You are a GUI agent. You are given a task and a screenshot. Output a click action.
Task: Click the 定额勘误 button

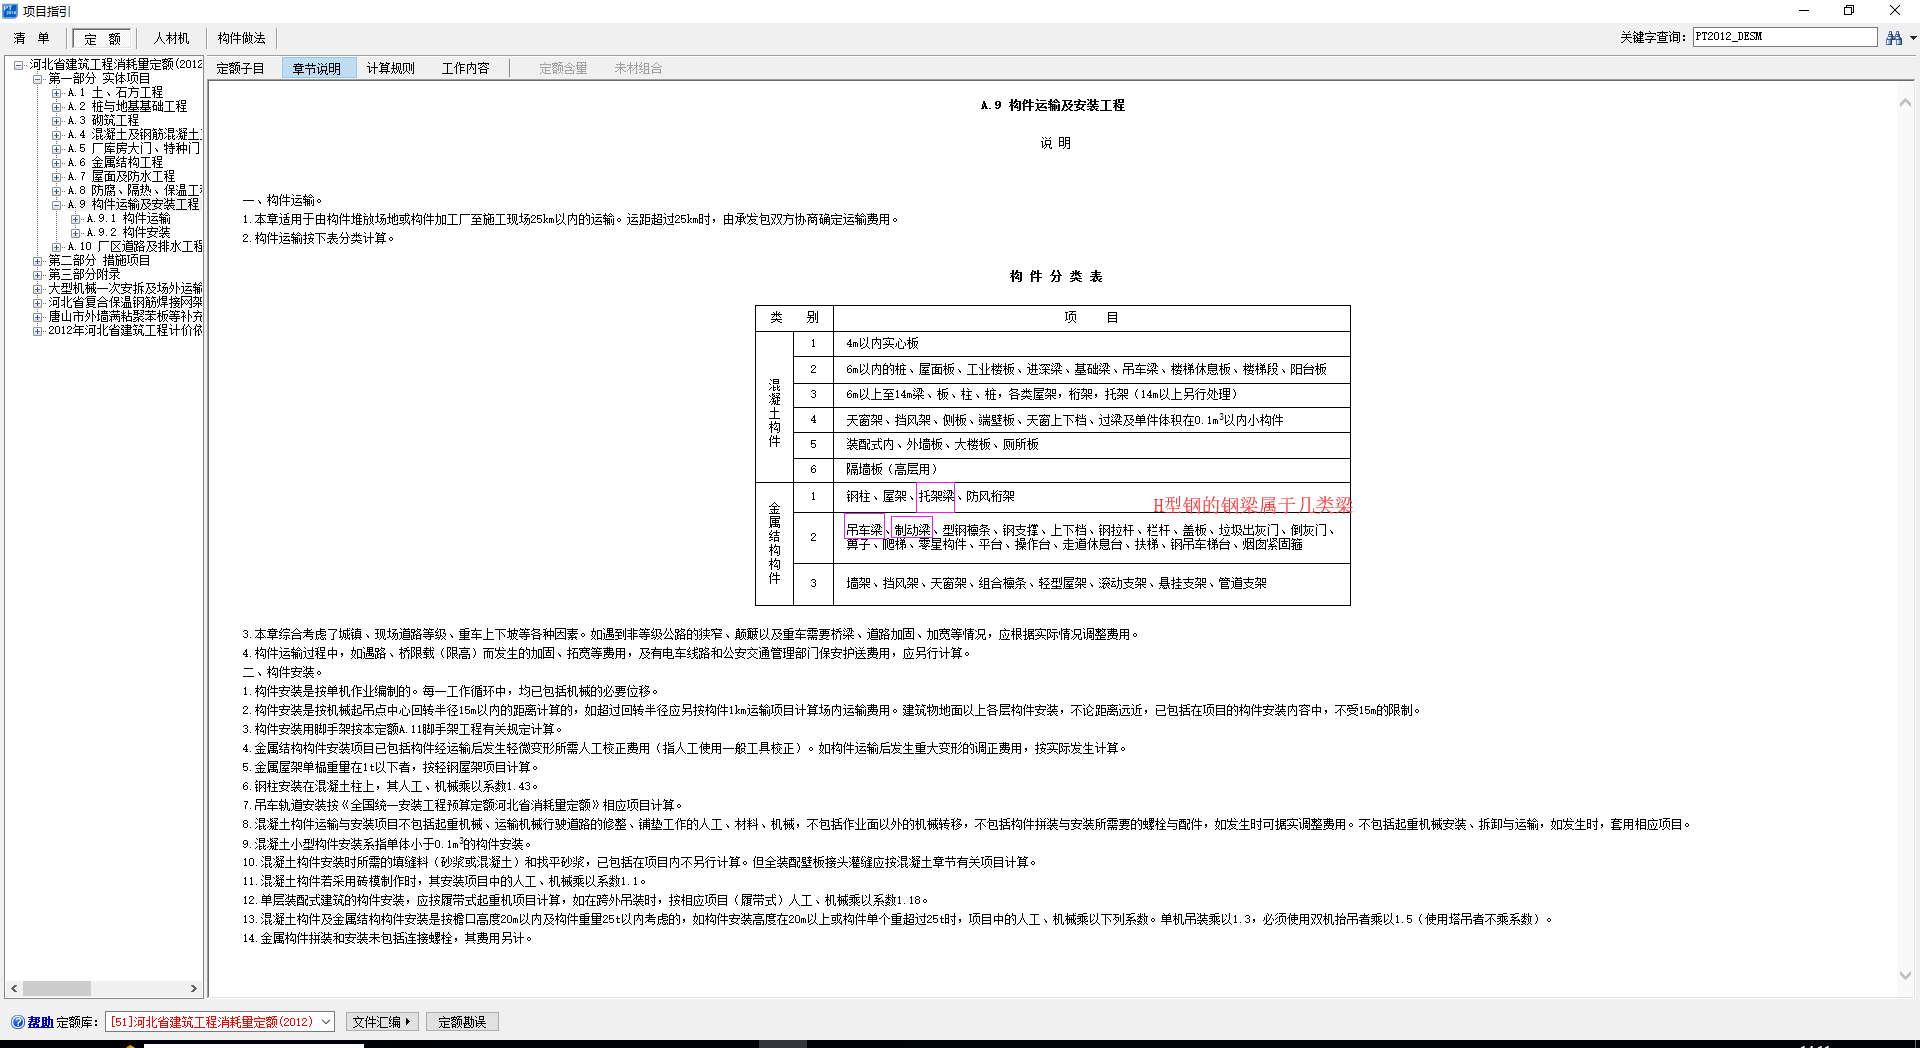tap(462, 1022)
